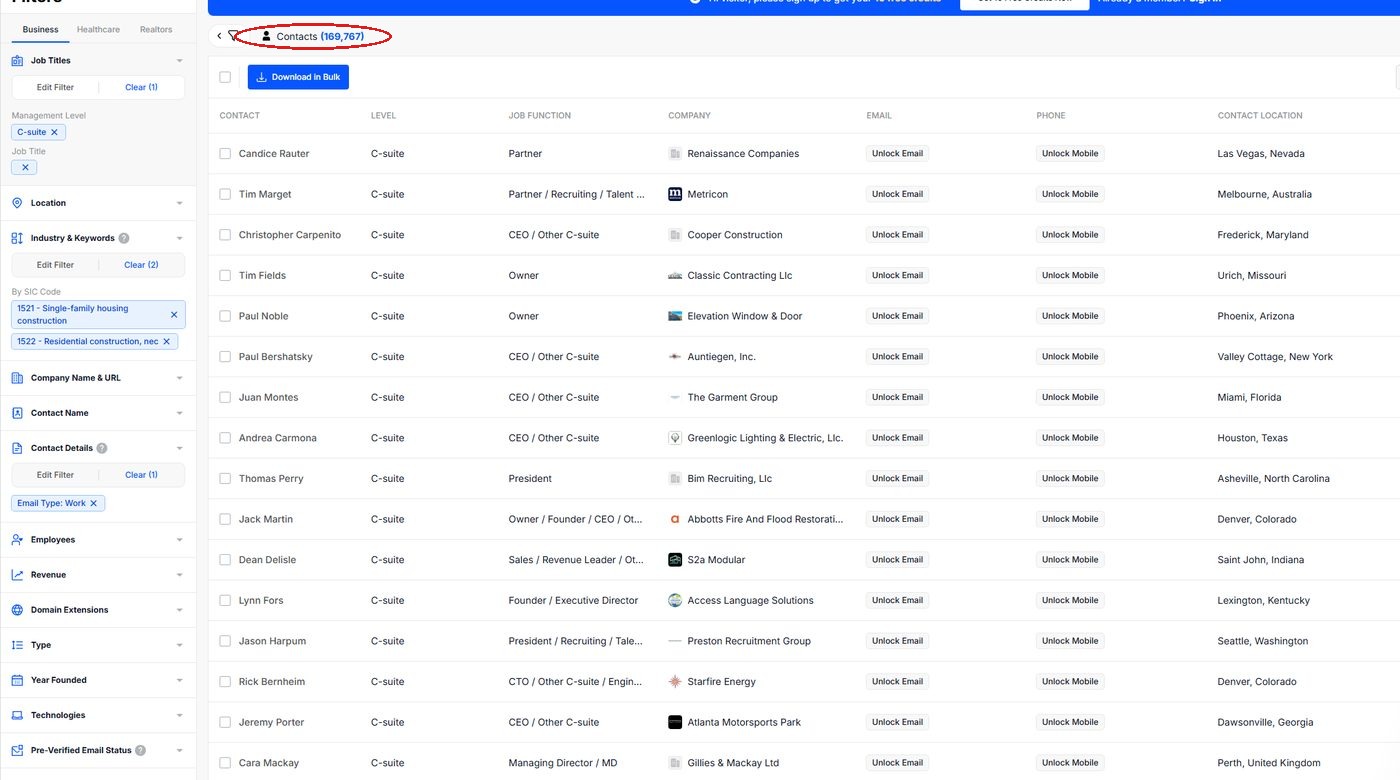Screen dimensions: 1400x780
Task: Open the Starfire Energy company link
Action: tap(721, 682)
